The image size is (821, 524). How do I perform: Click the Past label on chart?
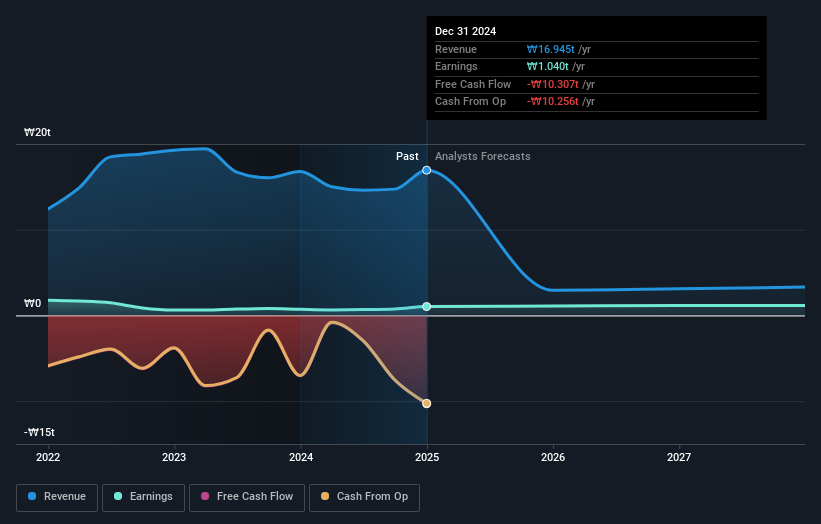[x=407, y=157]
